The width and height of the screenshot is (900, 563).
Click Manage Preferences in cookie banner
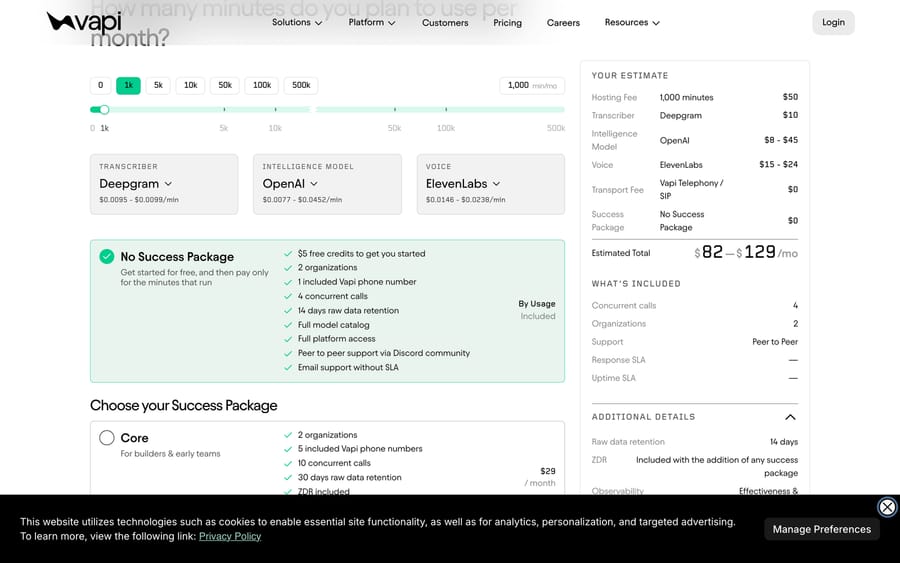pos(821,529)
